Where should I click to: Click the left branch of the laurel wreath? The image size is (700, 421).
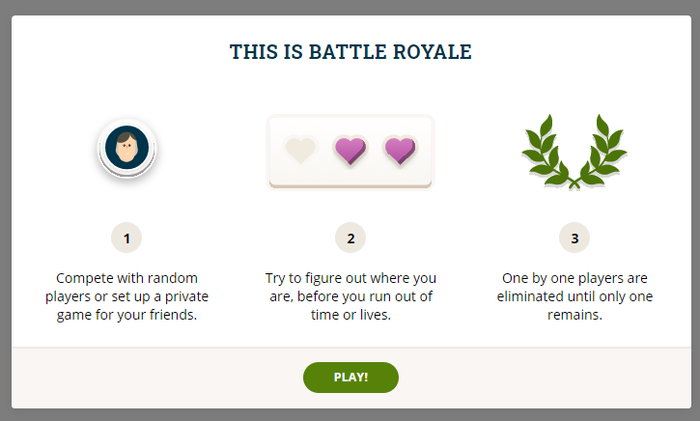[x=545, y=150]
